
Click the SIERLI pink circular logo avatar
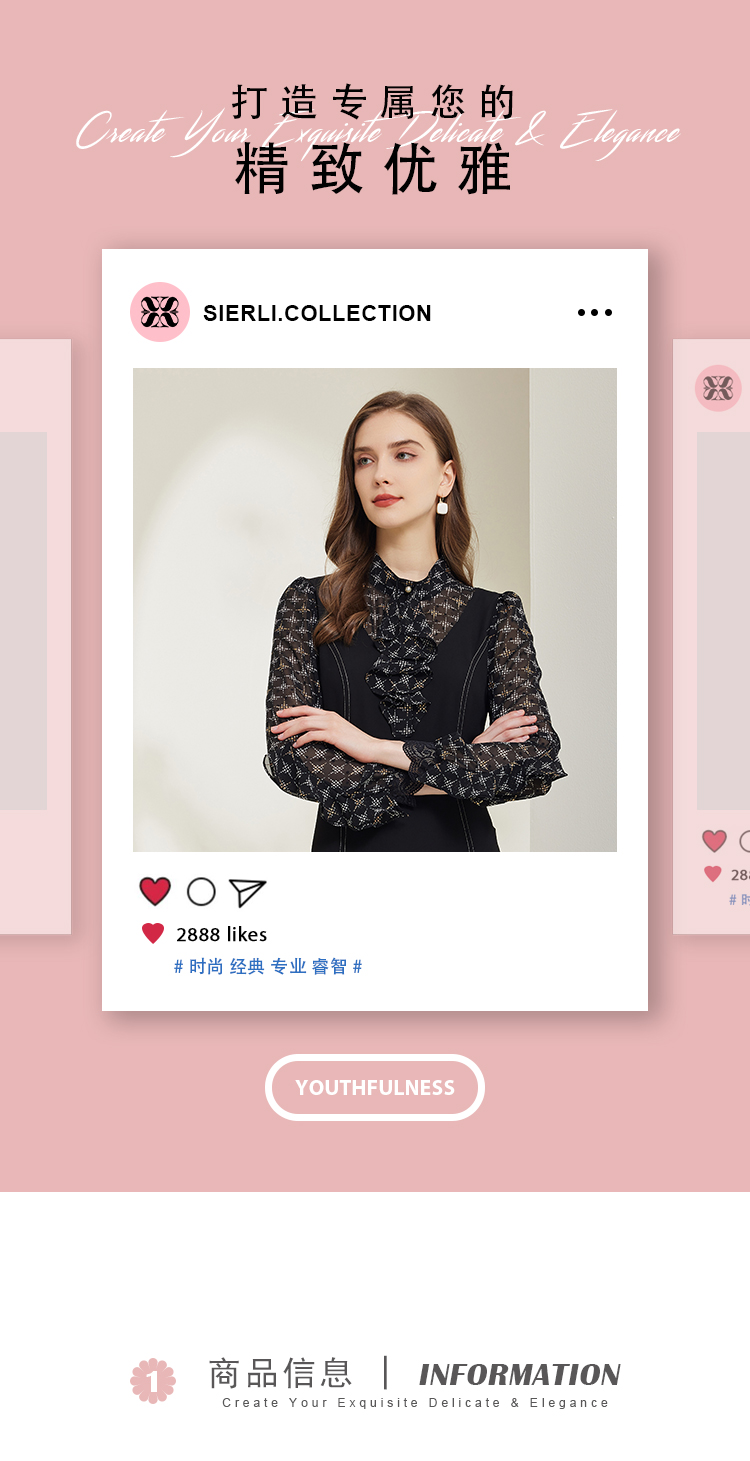click(160, 312)
